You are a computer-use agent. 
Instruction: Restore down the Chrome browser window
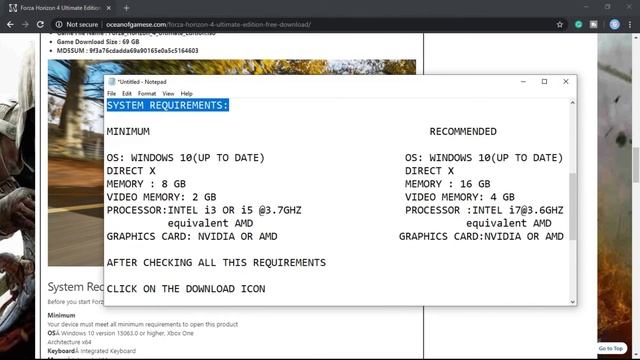607,7
